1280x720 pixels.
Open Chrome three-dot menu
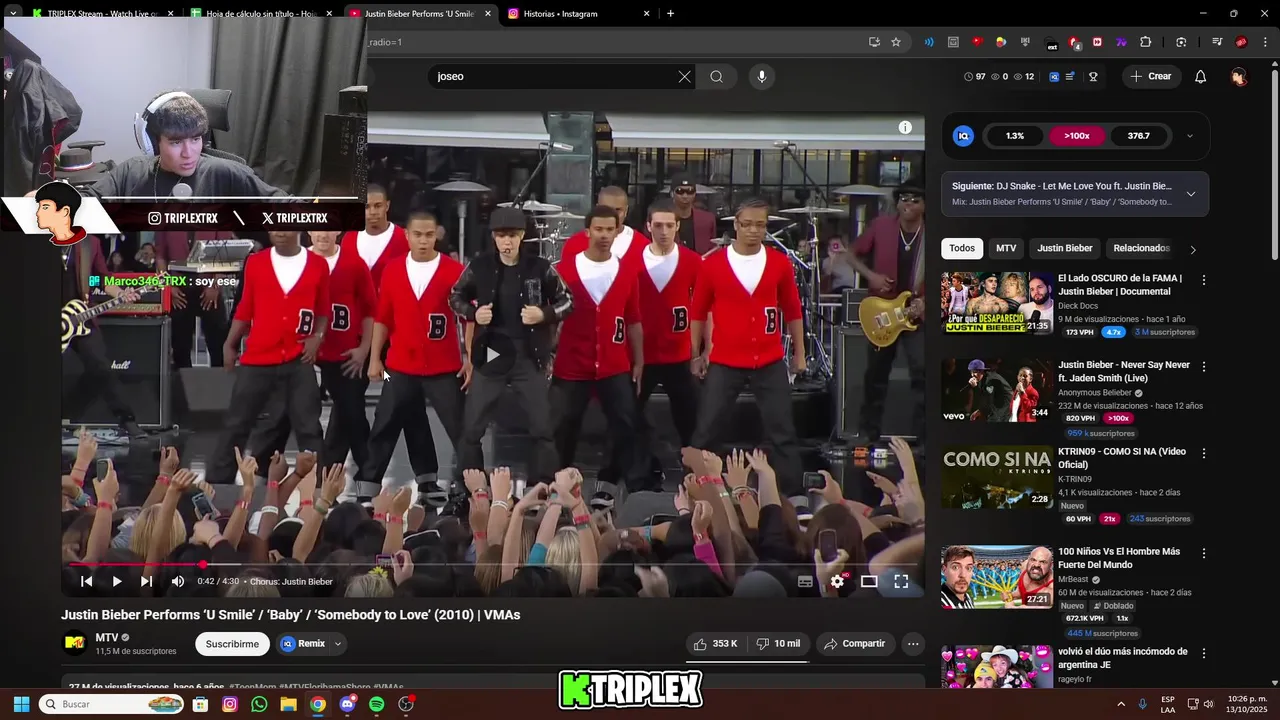click(1266, 42)
